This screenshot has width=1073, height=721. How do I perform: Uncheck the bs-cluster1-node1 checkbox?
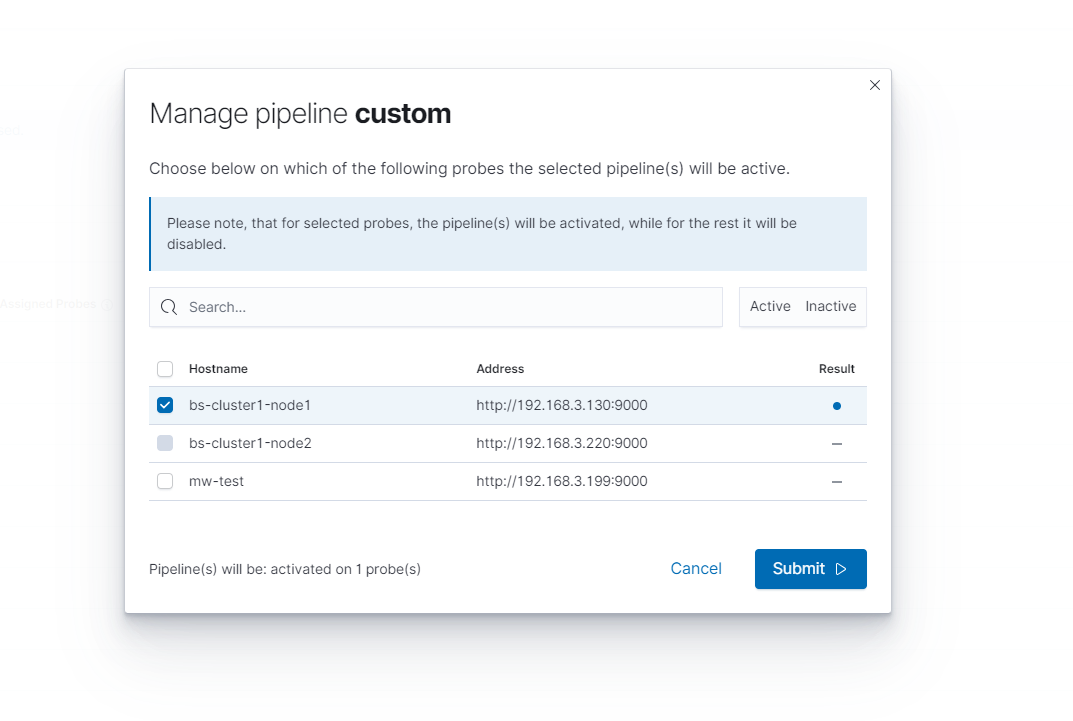pyautogui.click(x=165, y=405)
